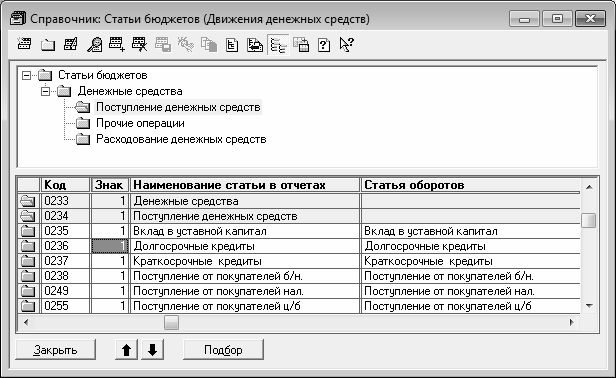Click the Код column header

tap(65, 185)
